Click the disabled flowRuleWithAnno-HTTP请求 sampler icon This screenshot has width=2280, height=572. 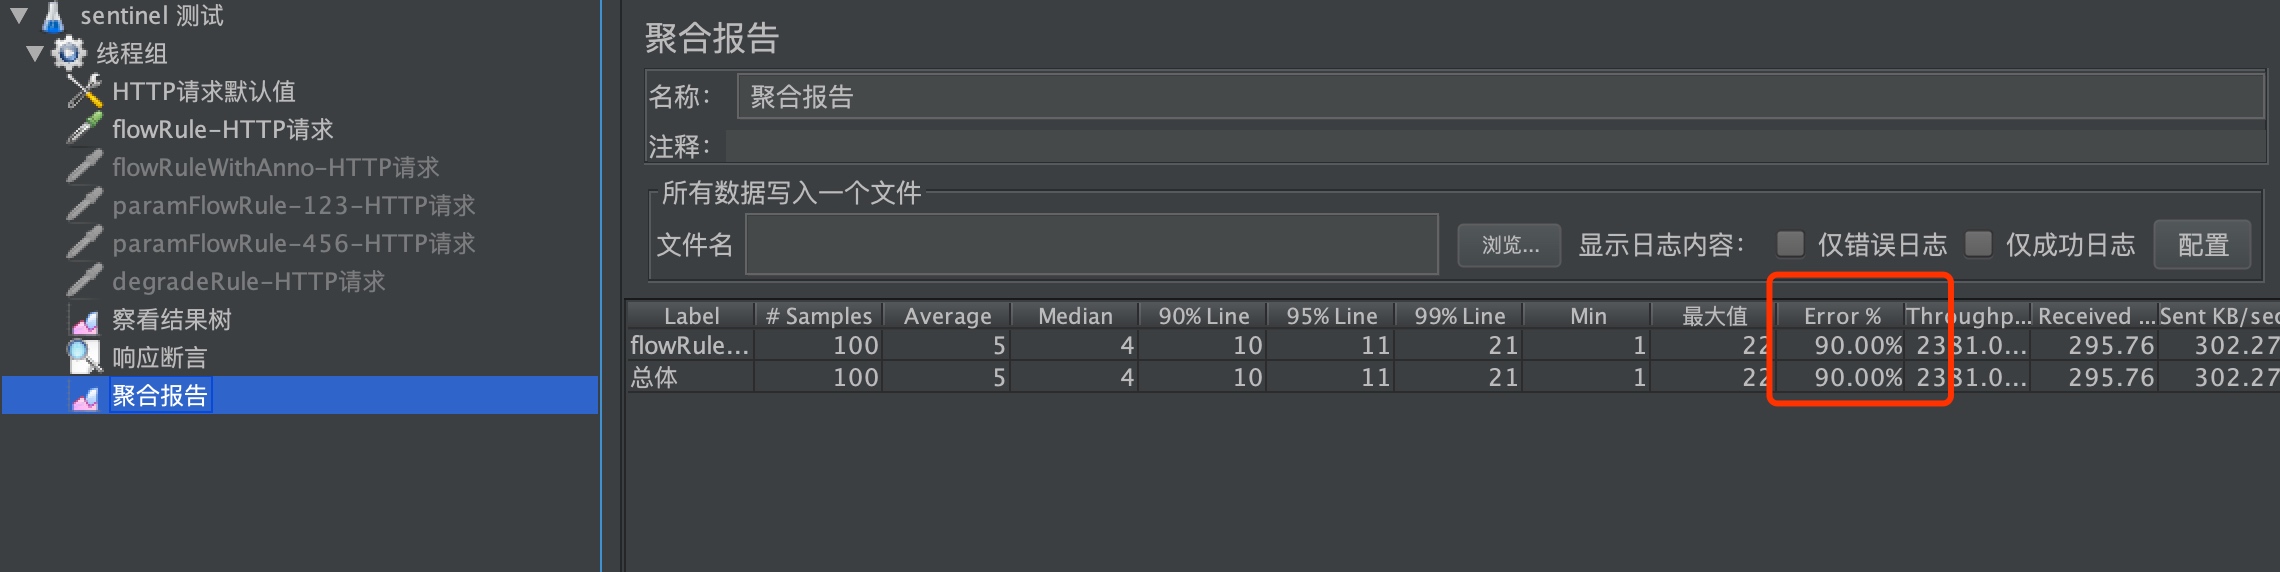point(85,166)
